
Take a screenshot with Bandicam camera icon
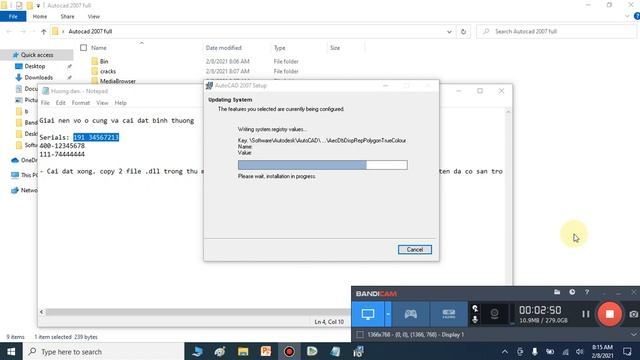pyautogui.click(x=633, y=314)
